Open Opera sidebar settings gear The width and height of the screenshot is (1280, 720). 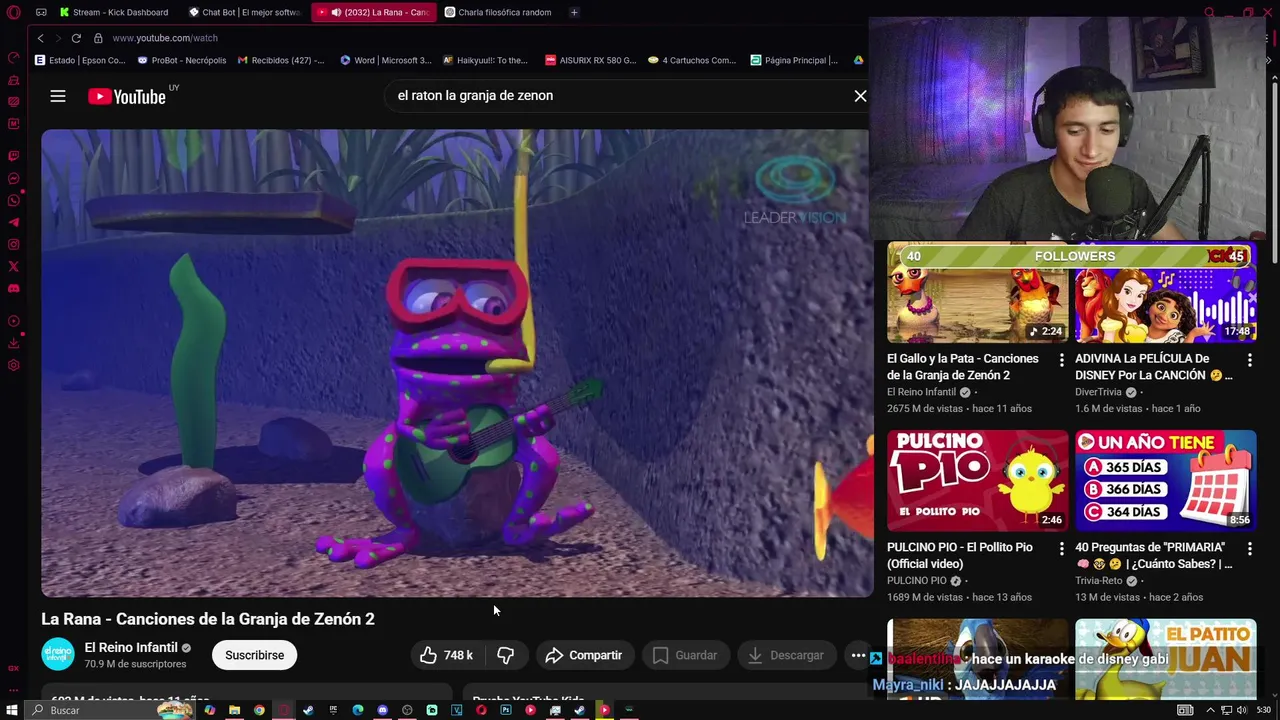[13, 365]
